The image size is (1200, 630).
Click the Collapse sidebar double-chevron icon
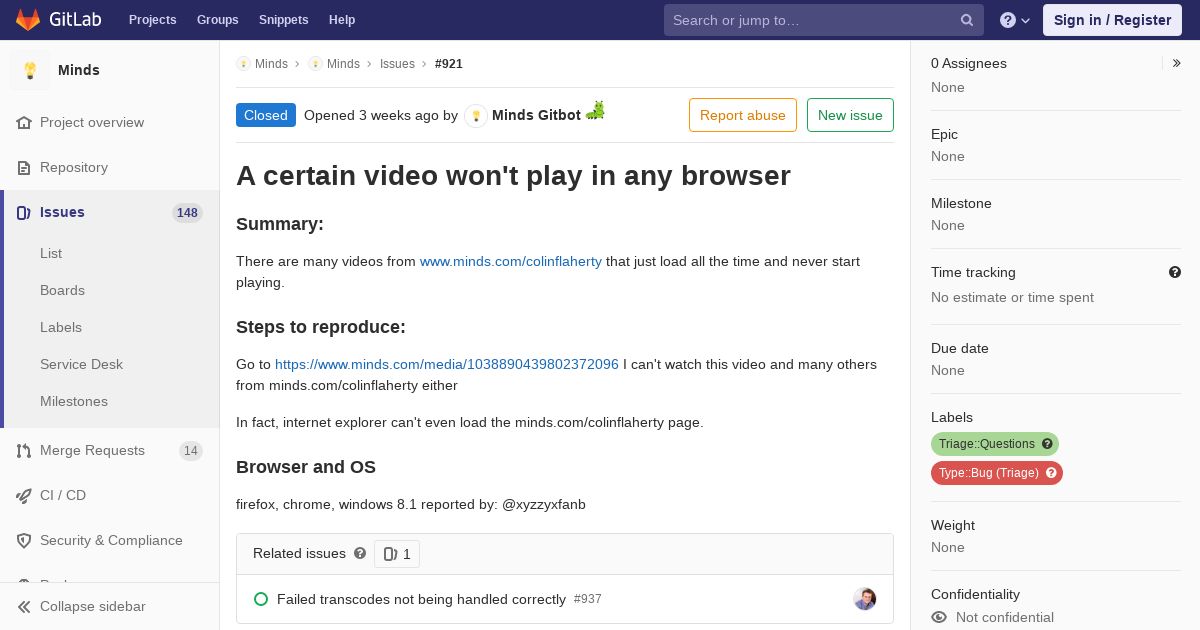point(24,607)
